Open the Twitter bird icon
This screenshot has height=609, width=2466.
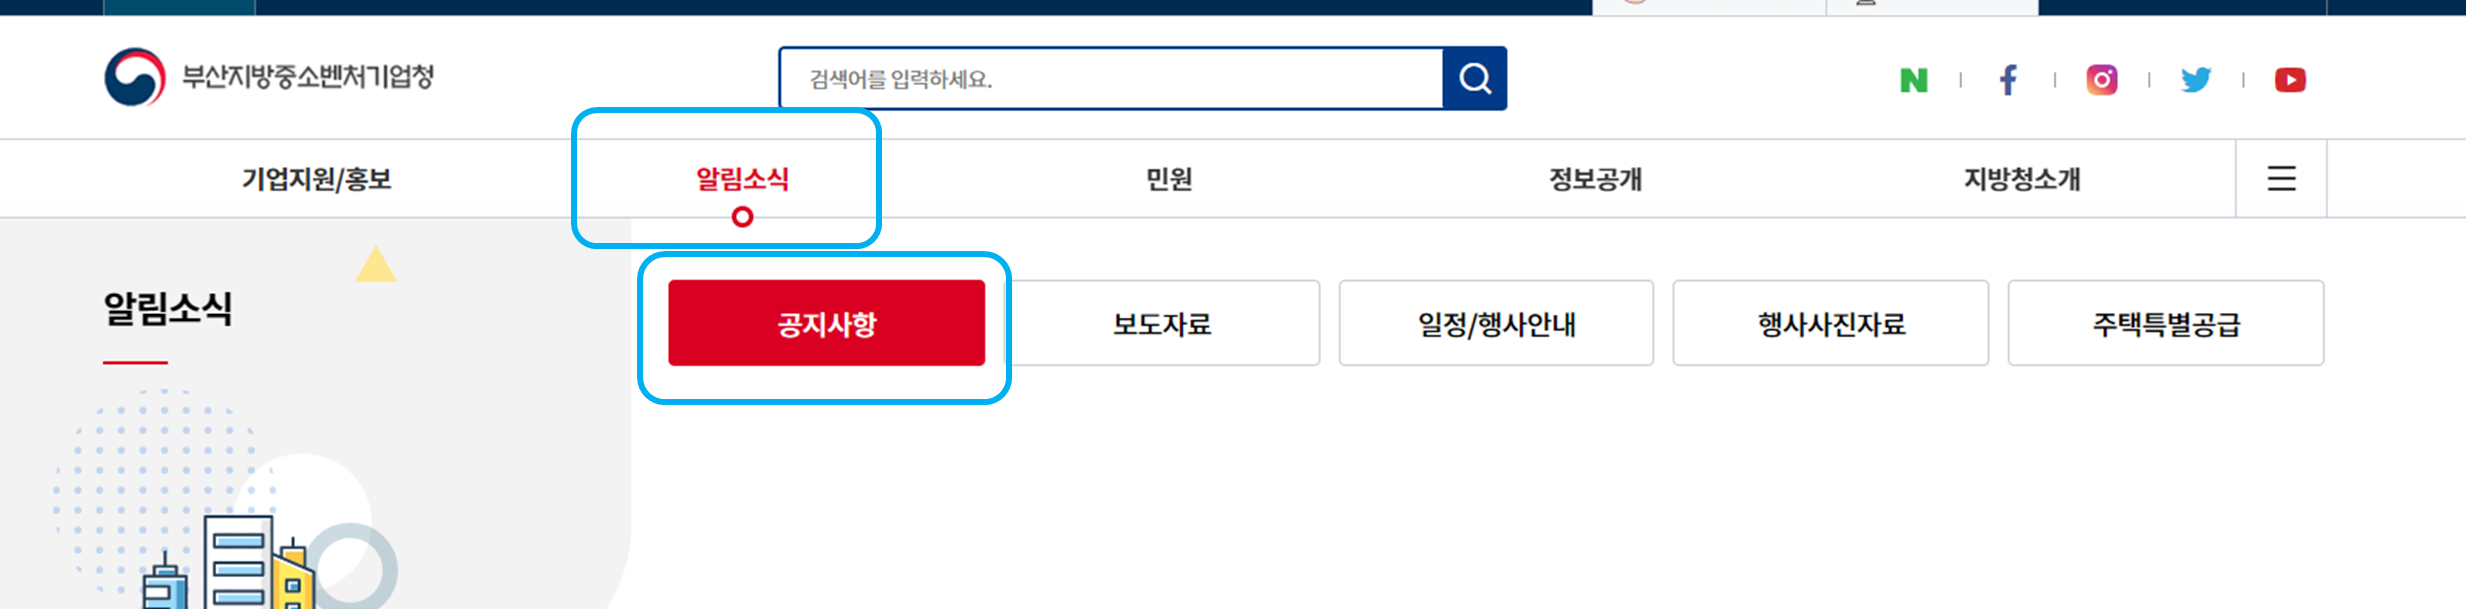[2196, 80]
